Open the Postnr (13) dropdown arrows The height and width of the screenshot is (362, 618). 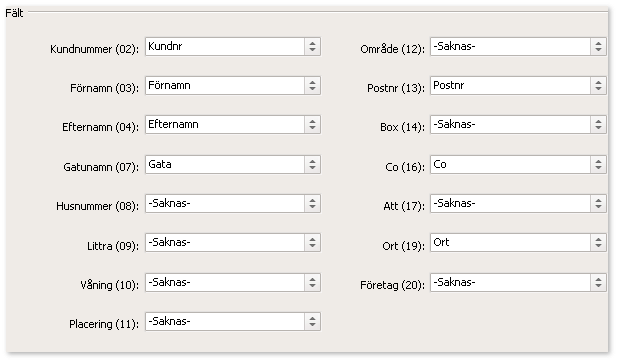coord(598,86)
